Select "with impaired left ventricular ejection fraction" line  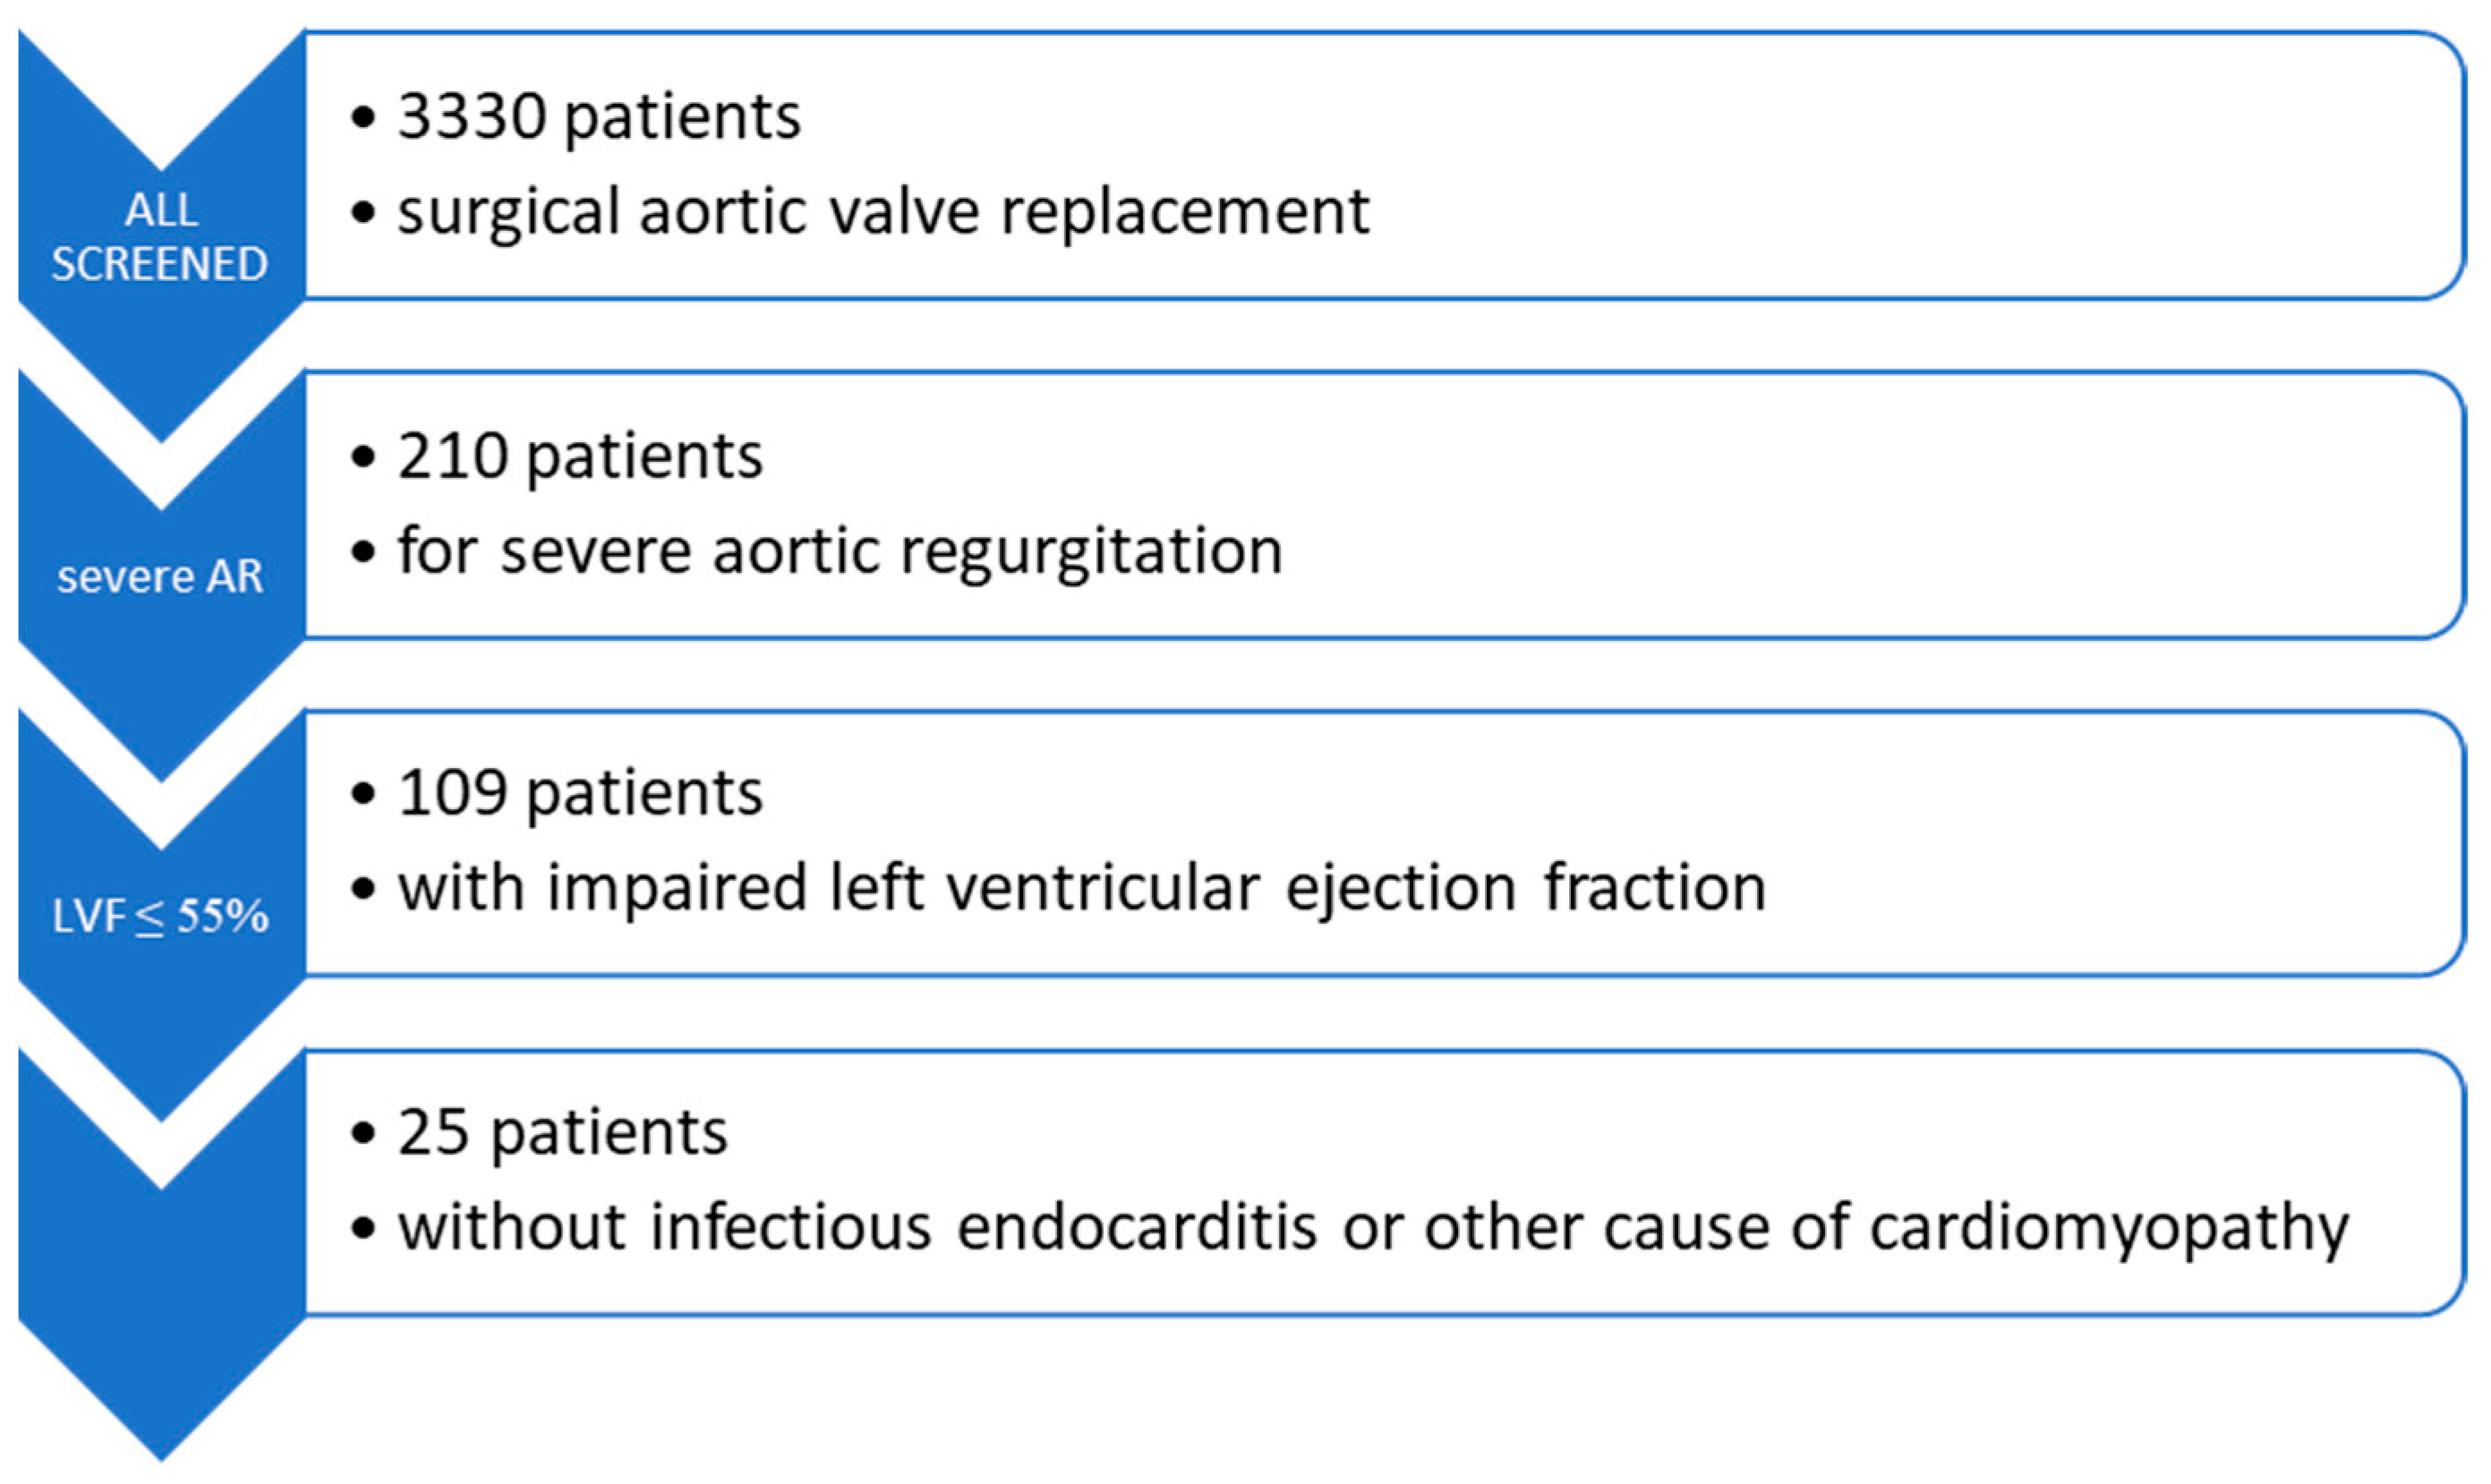[1082, 888]
